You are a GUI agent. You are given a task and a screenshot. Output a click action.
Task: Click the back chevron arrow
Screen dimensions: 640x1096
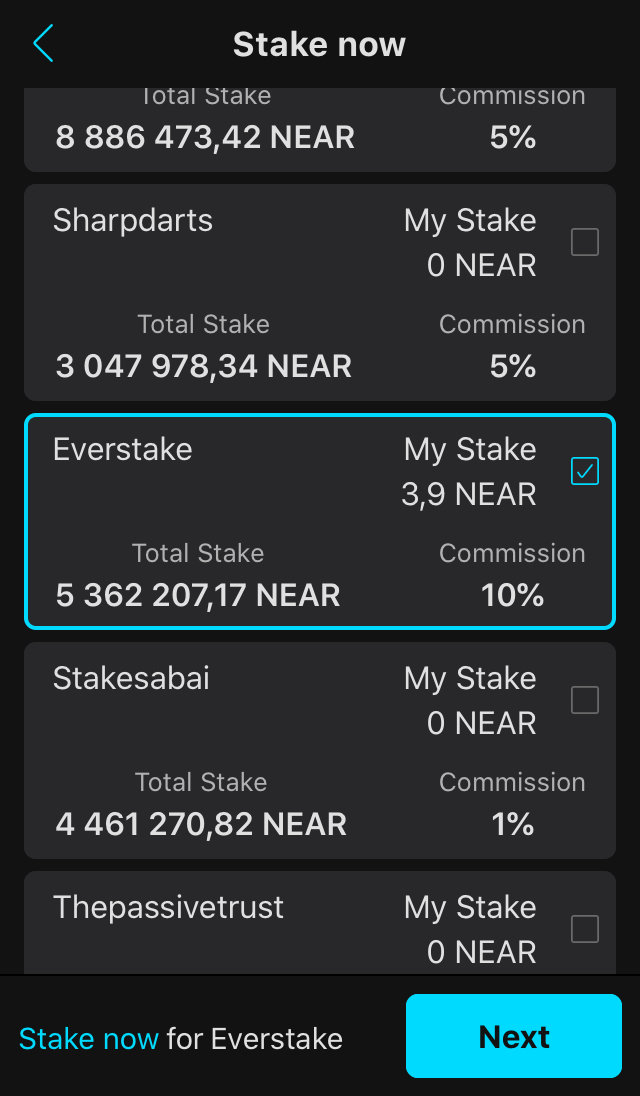tap(42, 43)
